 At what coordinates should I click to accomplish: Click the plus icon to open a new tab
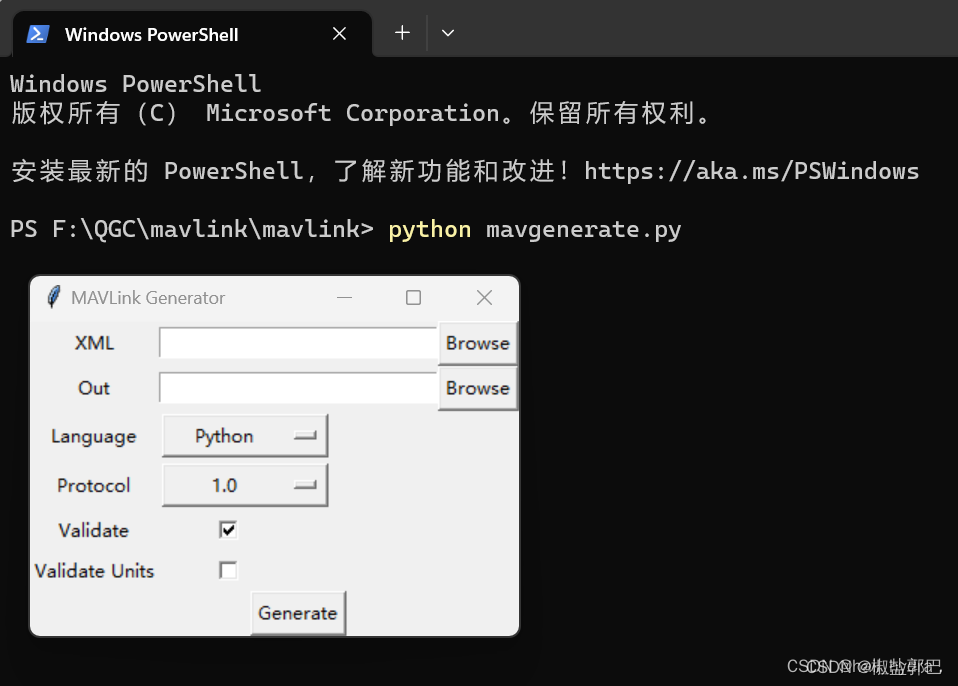pos(401,32)
